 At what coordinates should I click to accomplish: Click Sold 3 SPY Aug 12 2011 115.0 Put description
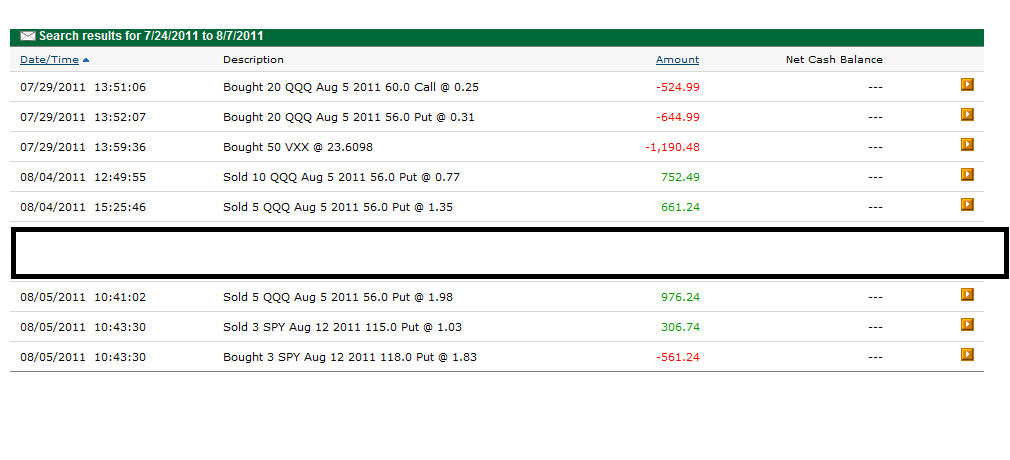click(x=343, y=327)
